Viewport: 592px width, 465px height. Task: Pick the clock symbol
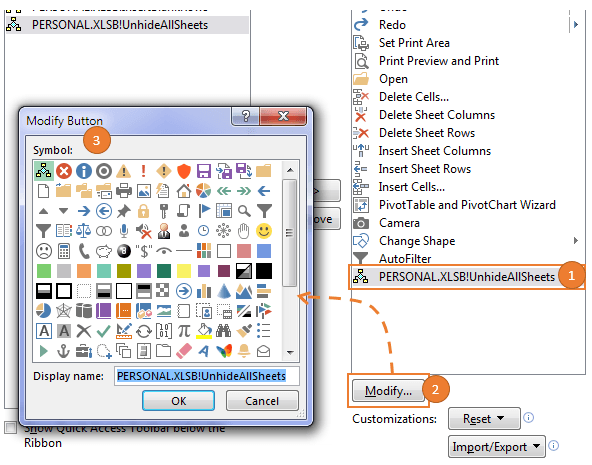coord(204,231)
